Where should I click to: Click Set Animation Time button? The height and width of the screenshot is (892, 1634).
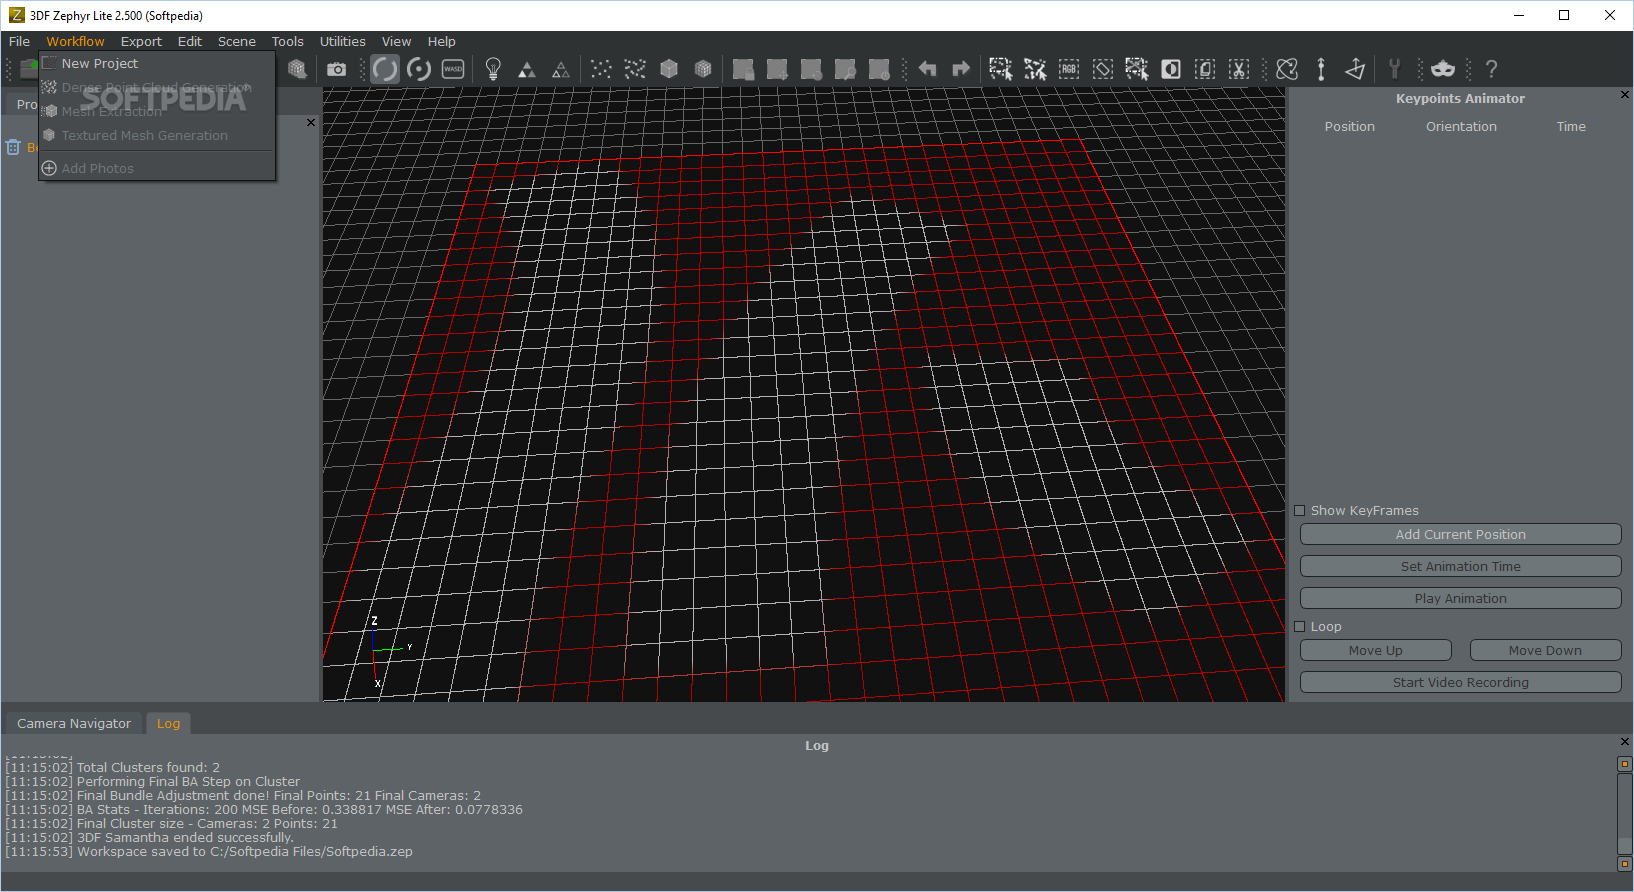[1460, 567]
